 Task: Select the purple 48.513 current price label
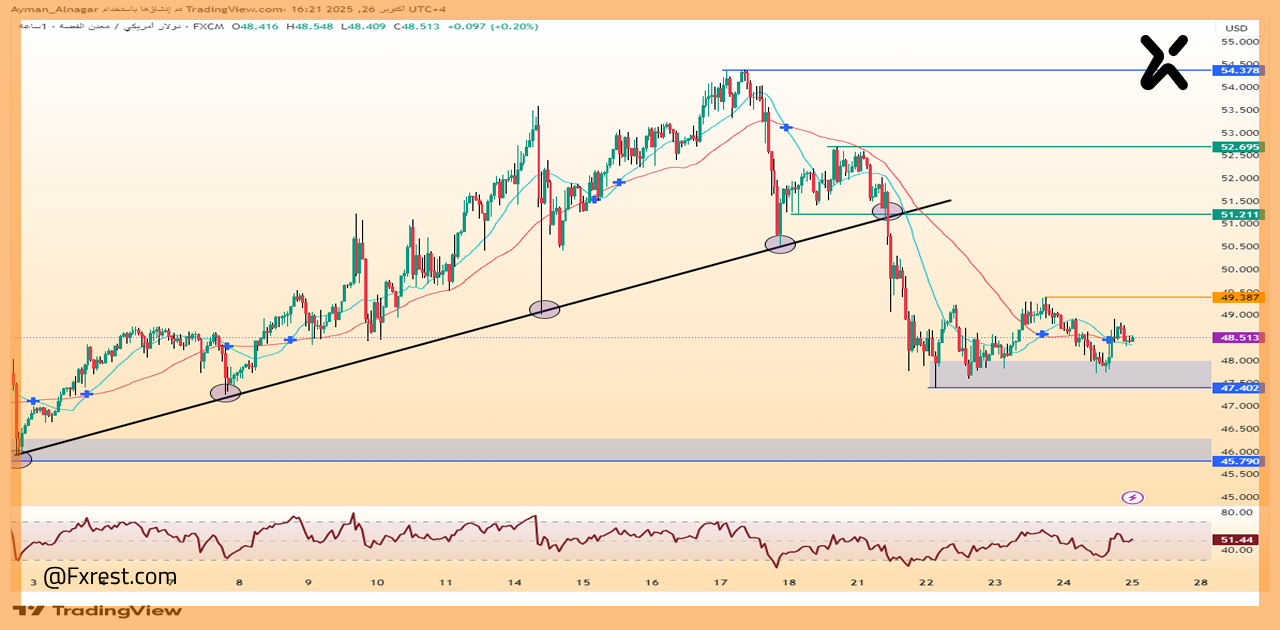[x=1238, y=338]
